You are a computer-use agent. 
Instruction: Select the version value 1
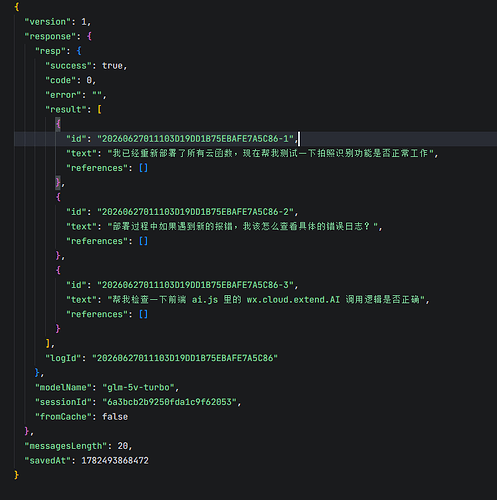point(84,22)
